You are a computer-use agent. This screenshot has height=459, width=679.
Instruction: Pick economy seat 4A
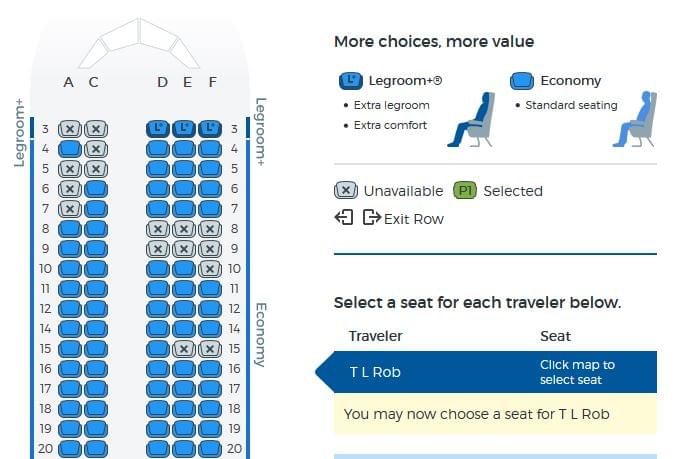(70, 149)
